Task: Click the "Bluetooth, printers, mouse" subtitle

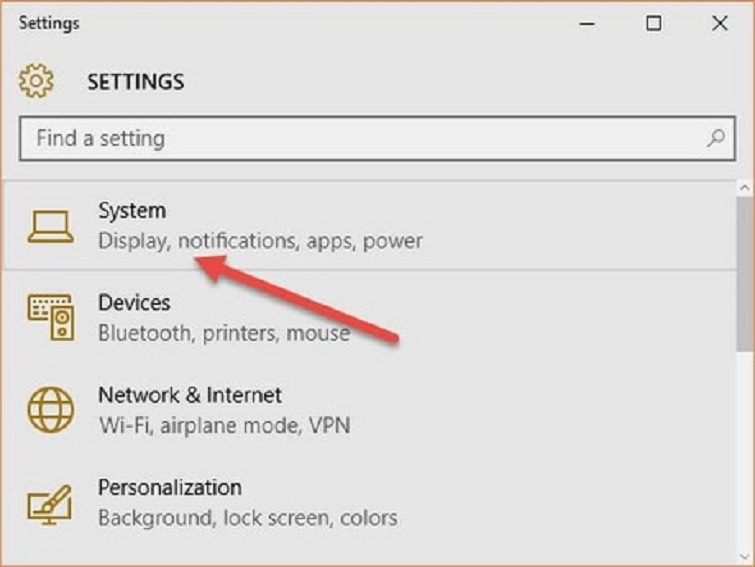Action: click(224, 332)
